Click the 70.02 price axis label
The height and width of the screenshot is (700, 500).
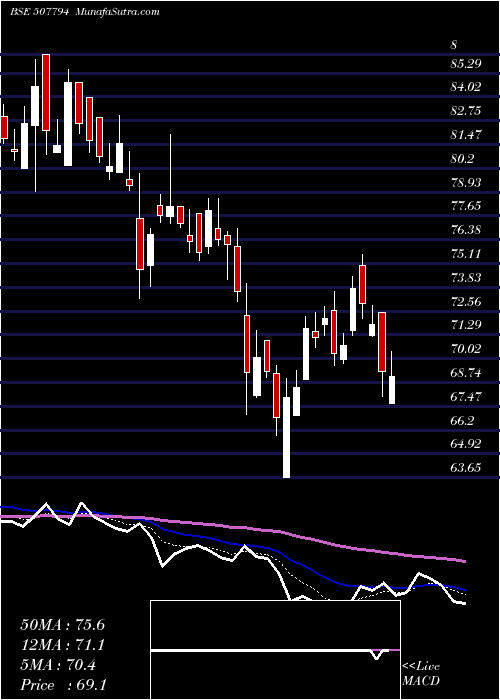click(x=466, y=349)
